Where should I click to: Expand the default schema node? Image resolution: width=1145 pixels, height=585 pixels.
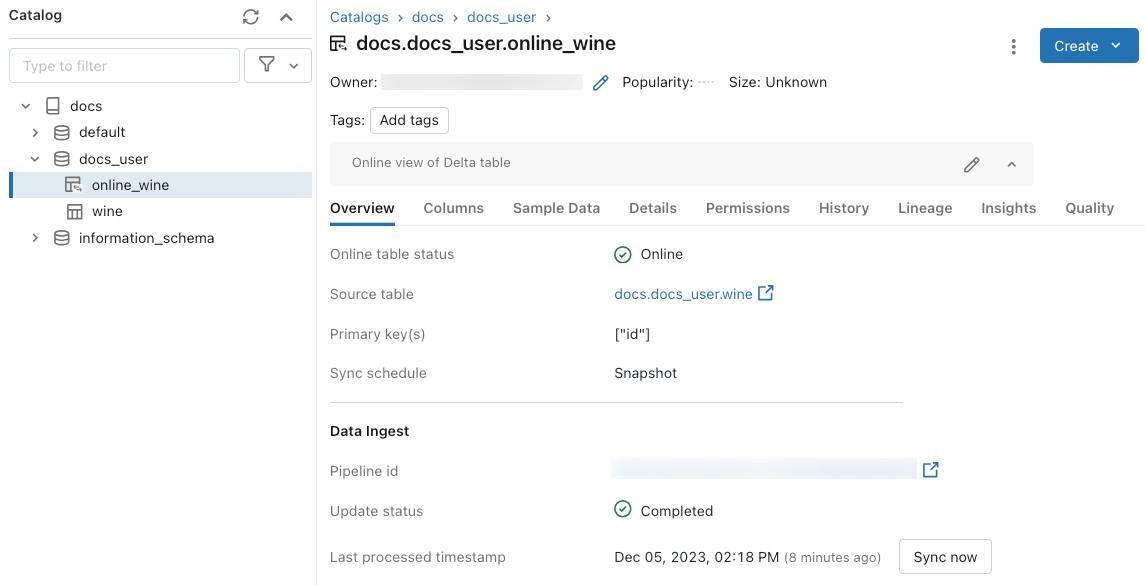pyautogui.click(x=35, y=132)
